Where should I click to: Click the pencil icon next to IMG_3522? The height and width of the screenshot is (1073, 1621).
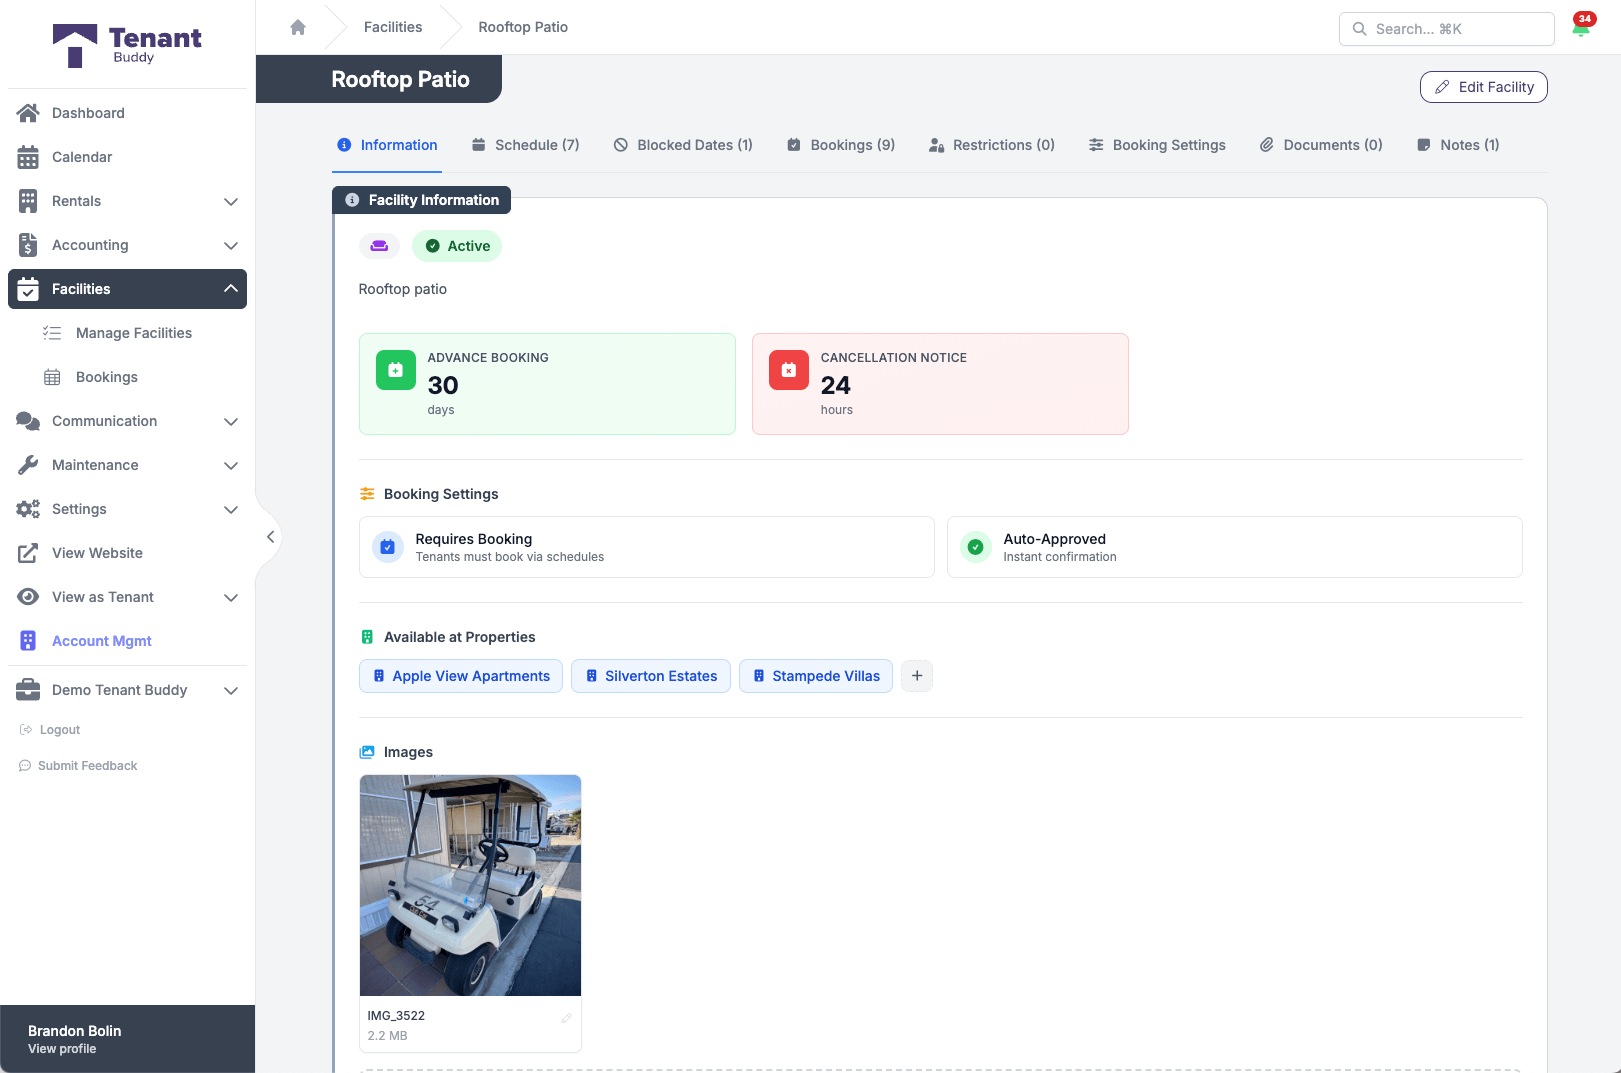pos(566,1018)
